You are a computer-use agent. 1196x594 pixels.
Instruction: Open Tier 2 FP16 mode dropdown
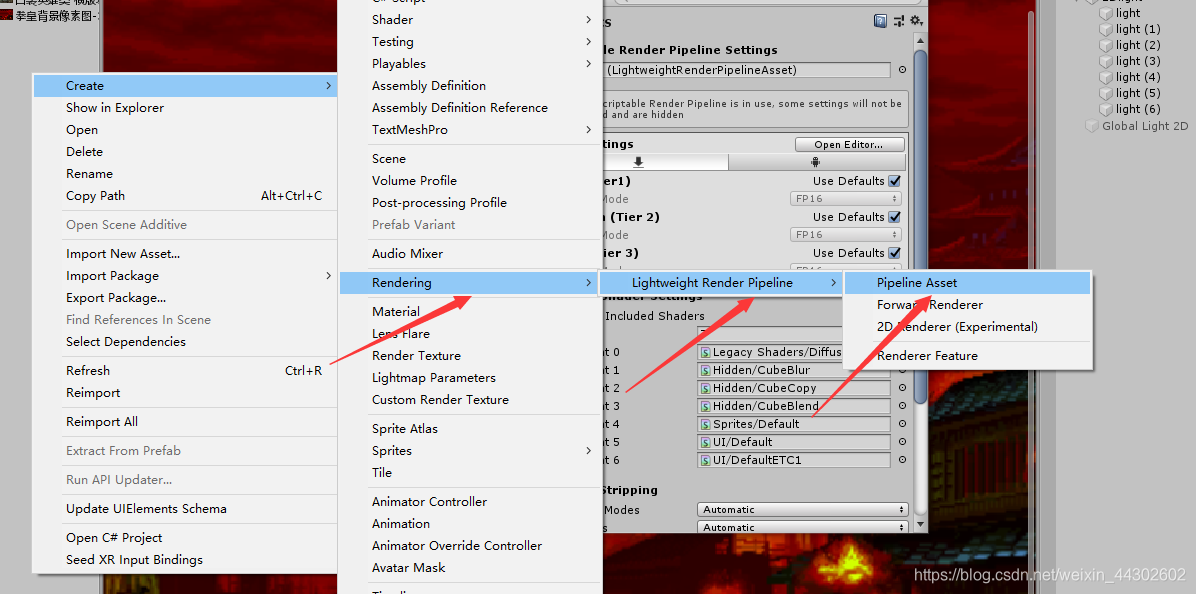[845, 235]
